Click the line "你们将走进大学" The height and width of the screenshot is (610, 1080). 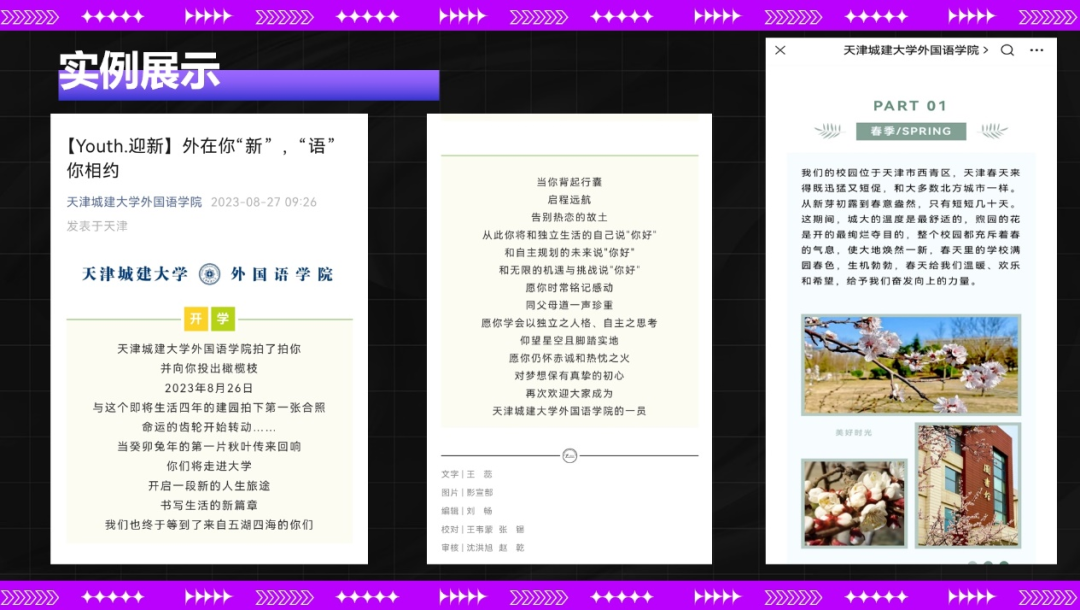click(x=209, y=466)
